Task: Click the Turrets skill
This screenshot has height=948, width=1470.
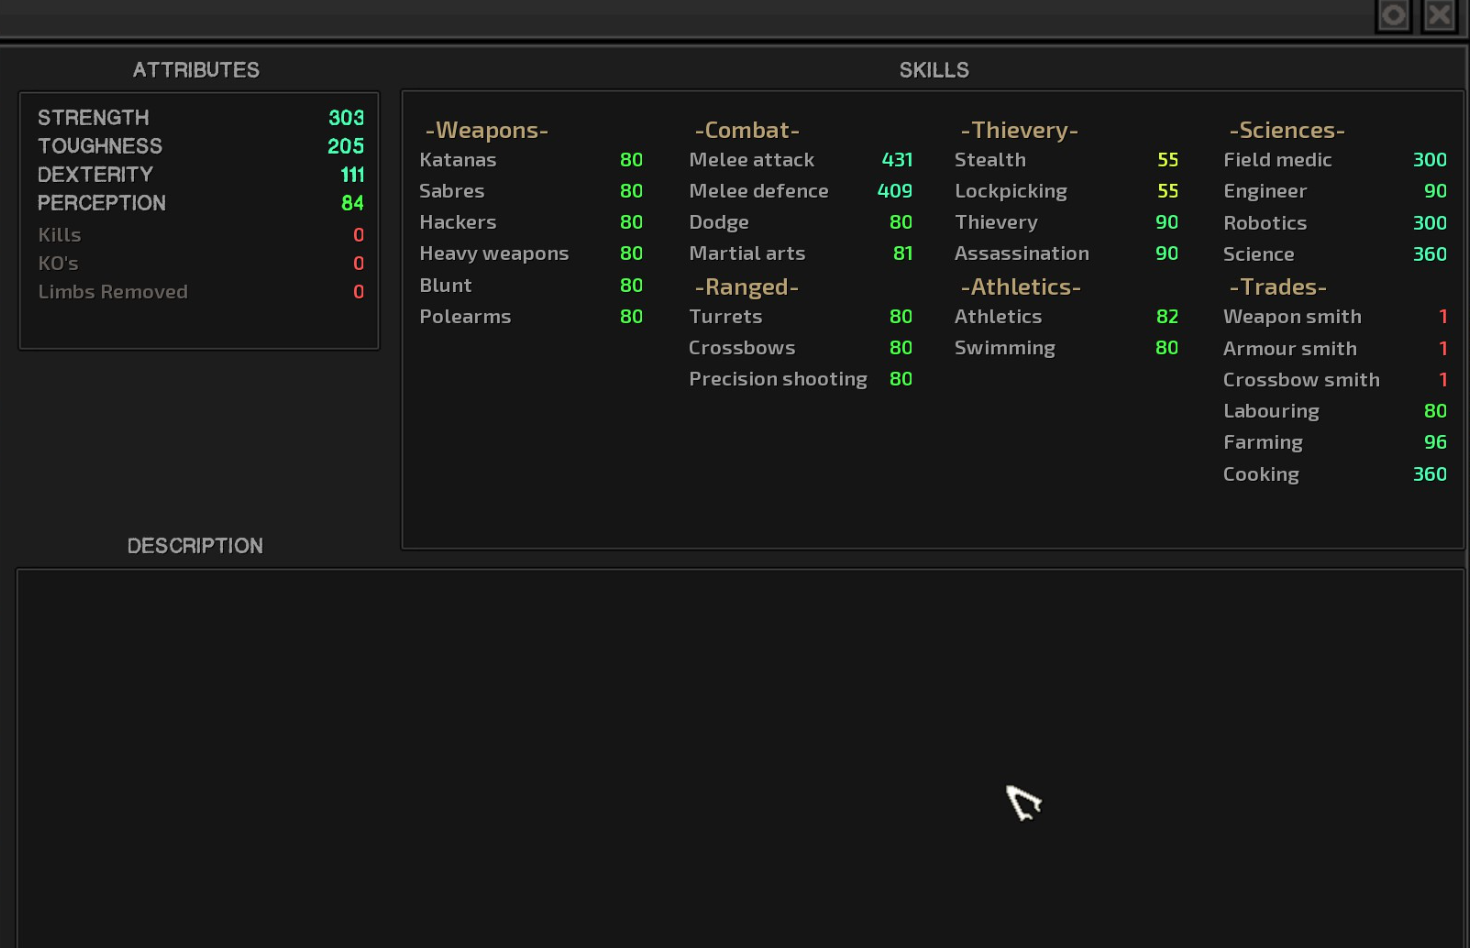Action: [x=800, y=316]
